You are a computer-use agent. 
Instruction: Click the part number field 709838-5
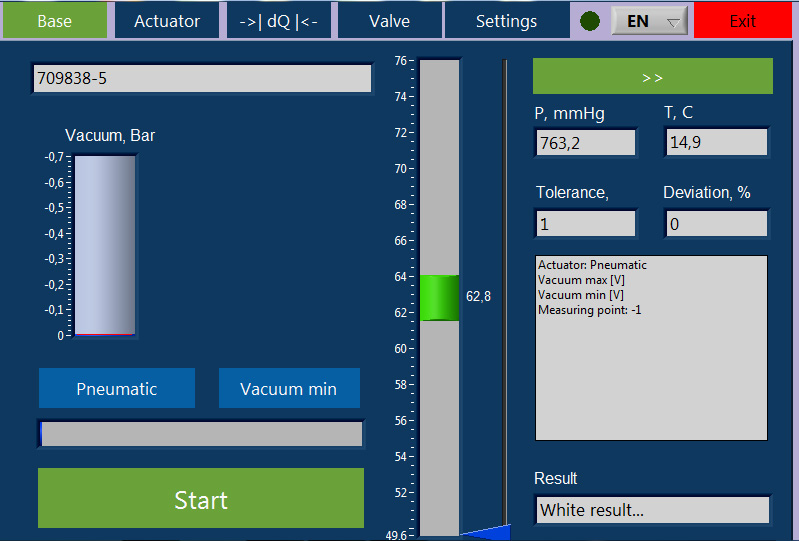[202, 79]
